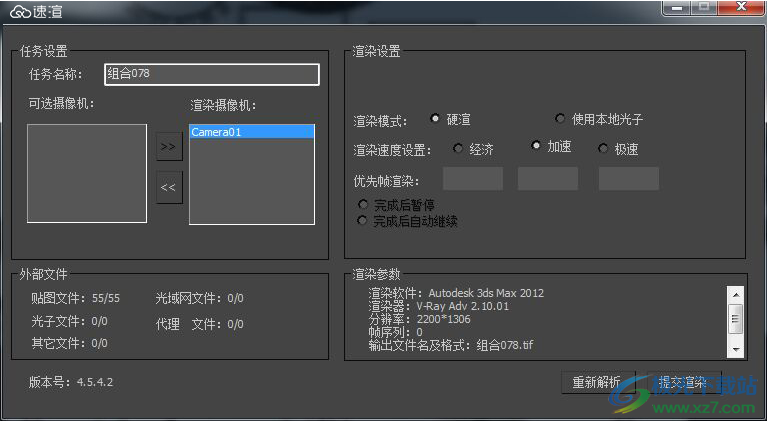
Task: Click the 任务名称 input field
Action: tap(212, 74)
